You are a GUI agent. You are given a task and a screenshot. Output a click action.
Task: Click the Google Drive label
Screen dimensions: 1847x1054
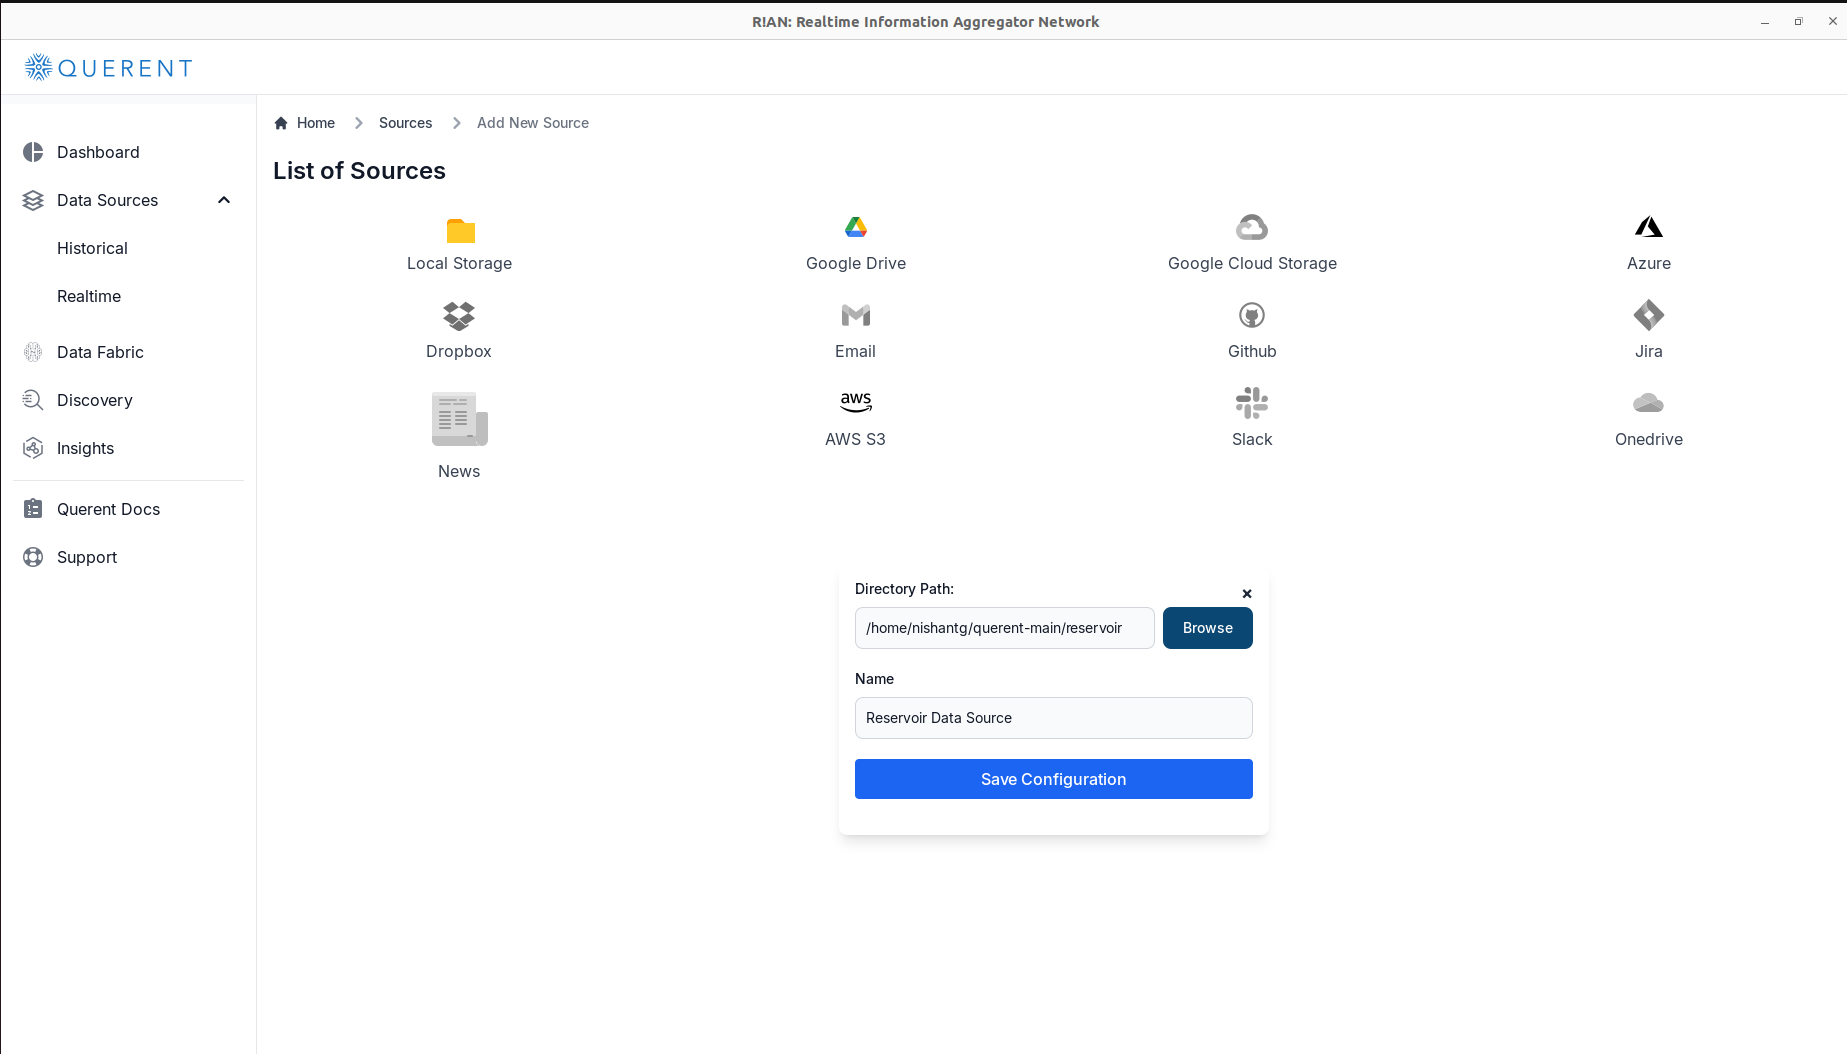[x=856, y=263]
